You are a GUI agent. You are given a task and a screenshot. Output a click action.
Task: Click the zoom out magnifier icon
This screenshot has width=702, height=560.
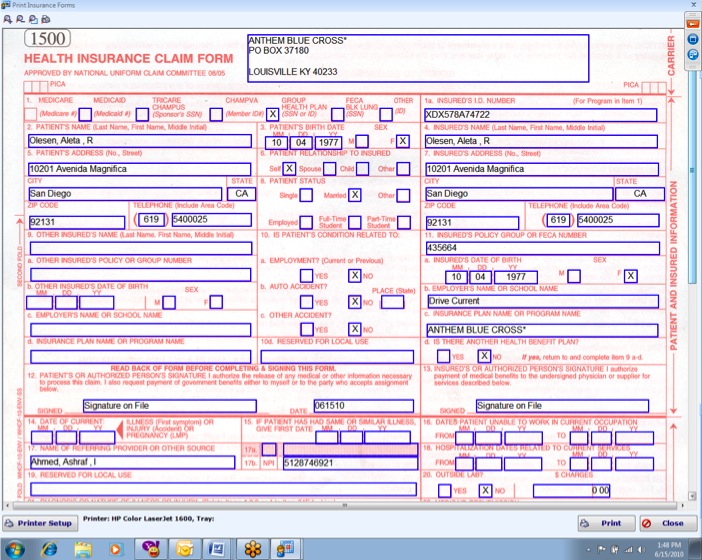[x=20, y=19]
